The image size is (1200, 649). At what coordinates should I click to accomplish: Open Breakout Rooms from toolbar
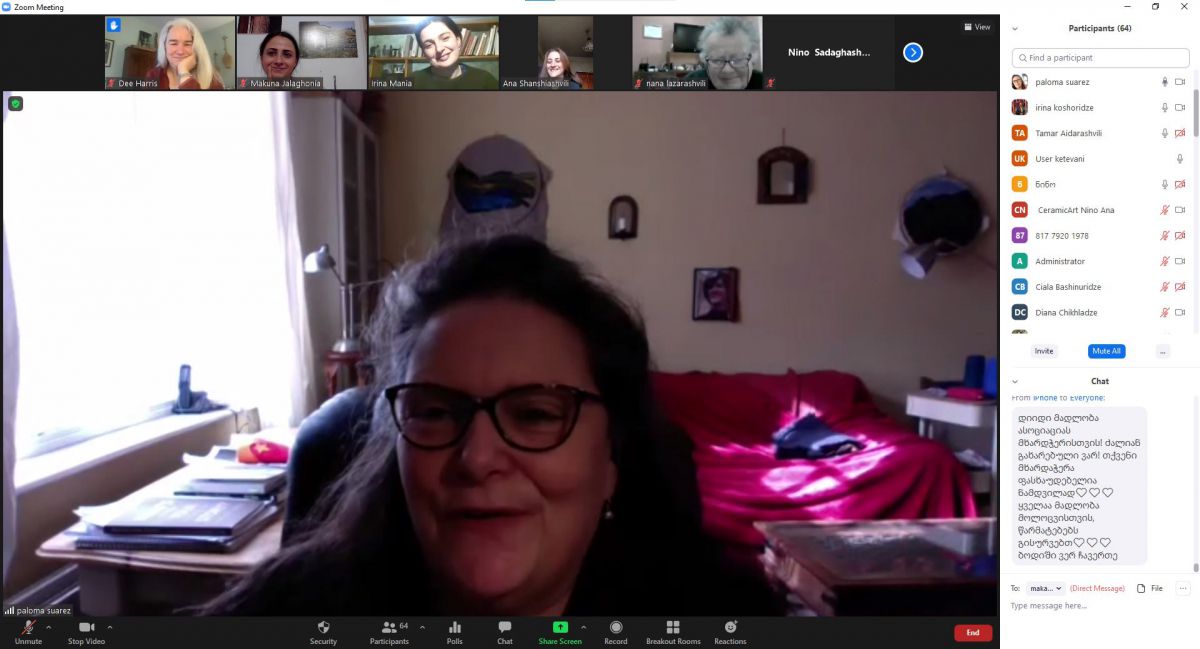click(x=673, y=628)
